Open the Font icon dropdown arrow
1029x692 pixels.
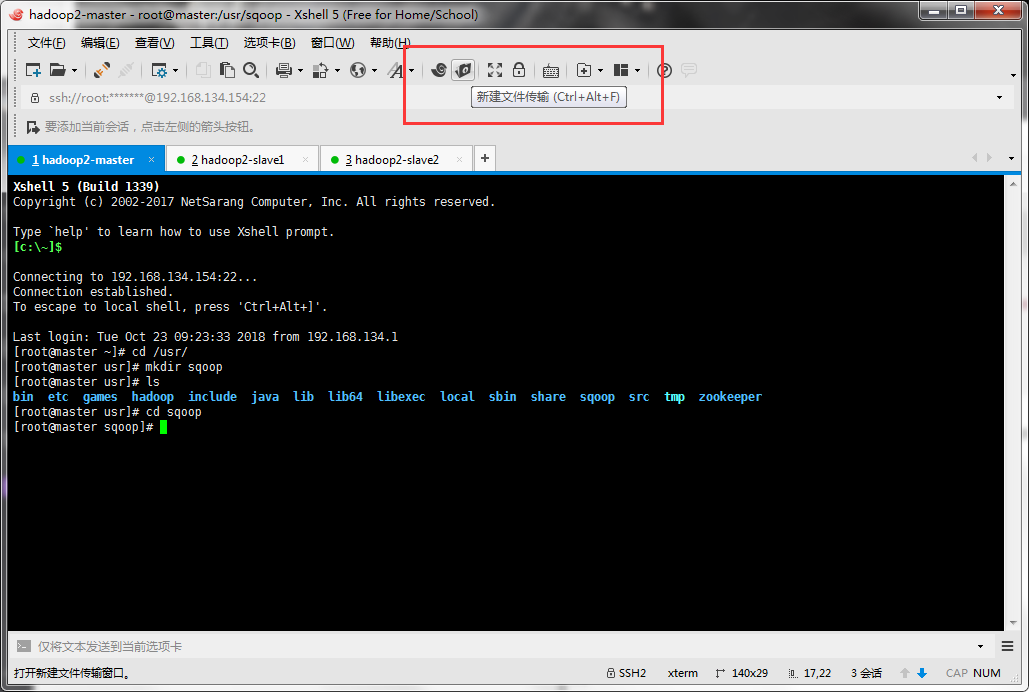(x=411, y=71)
